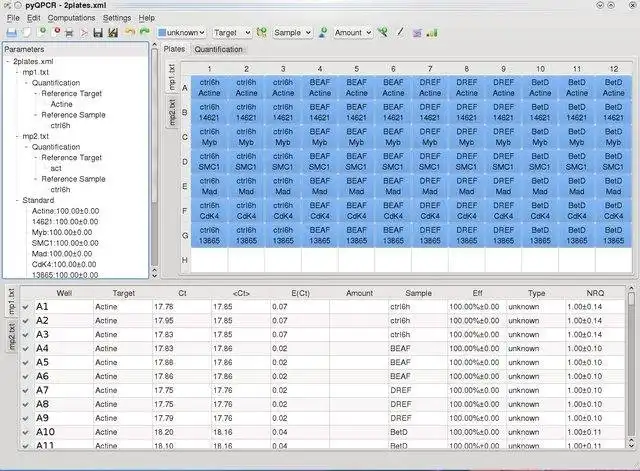640x471 pixels.
Task: Select plate well B4 BEAF 14621
Action: click(x=320, y=112)
